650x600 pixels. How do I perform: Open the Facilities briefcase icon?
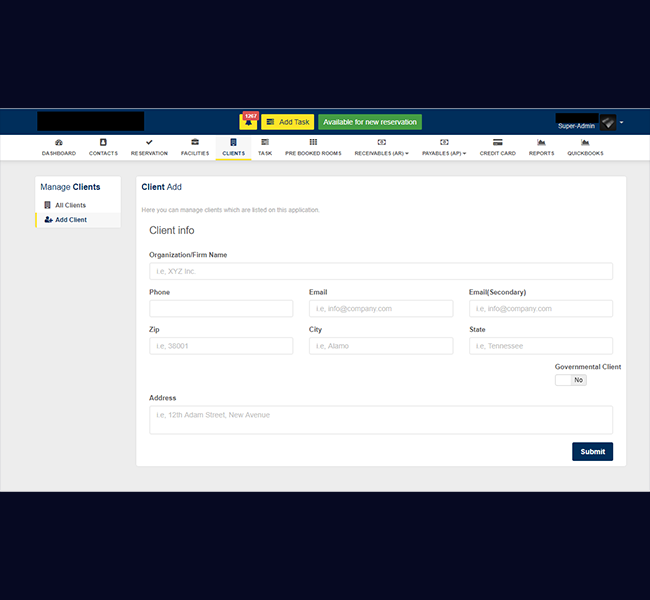(195, 143)
